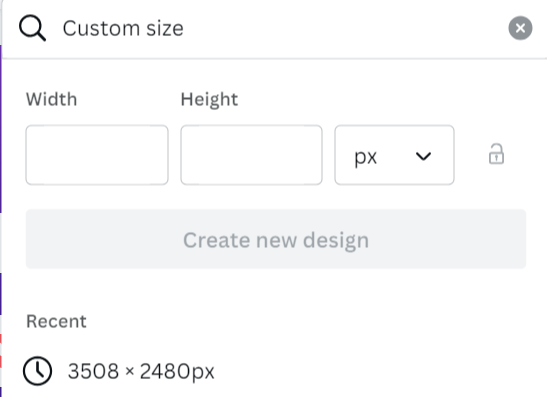Click the "Custom size" text in search bar
Image resolution: width=547 pixels, height=397 pixels.
pyautogui.click(x=123, y=28)
